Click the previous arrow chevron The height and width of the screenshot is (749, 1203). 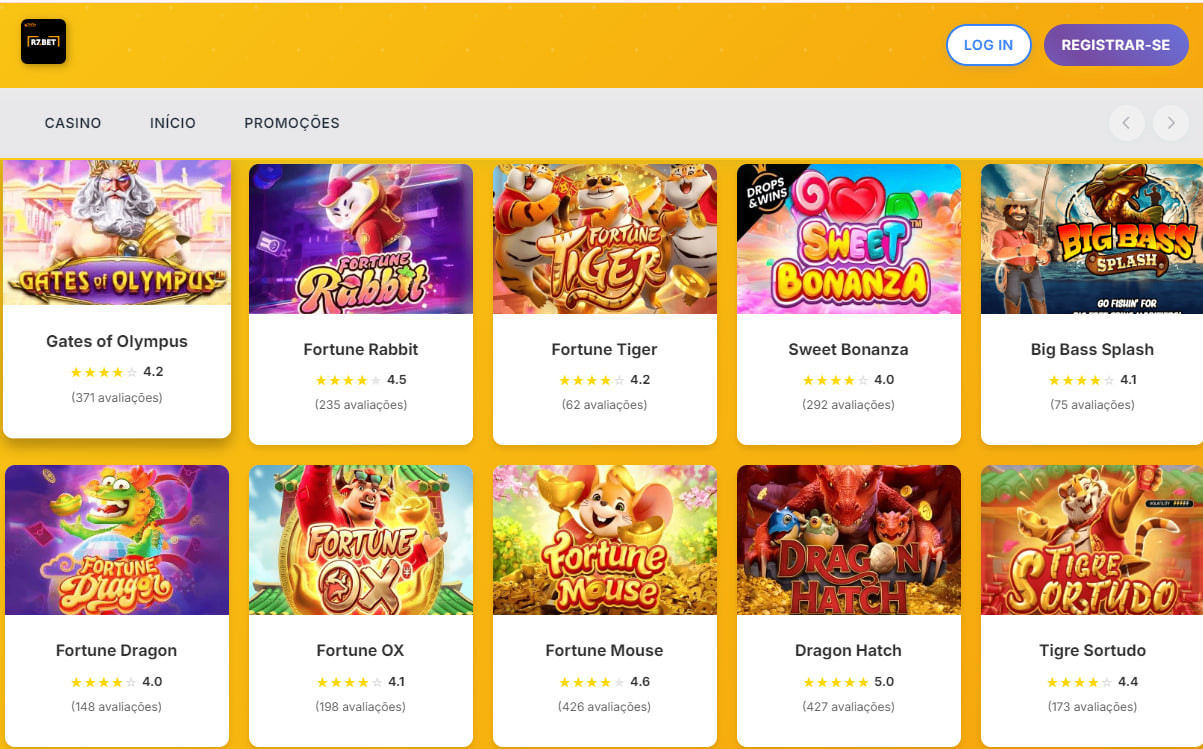point(1126,123)
